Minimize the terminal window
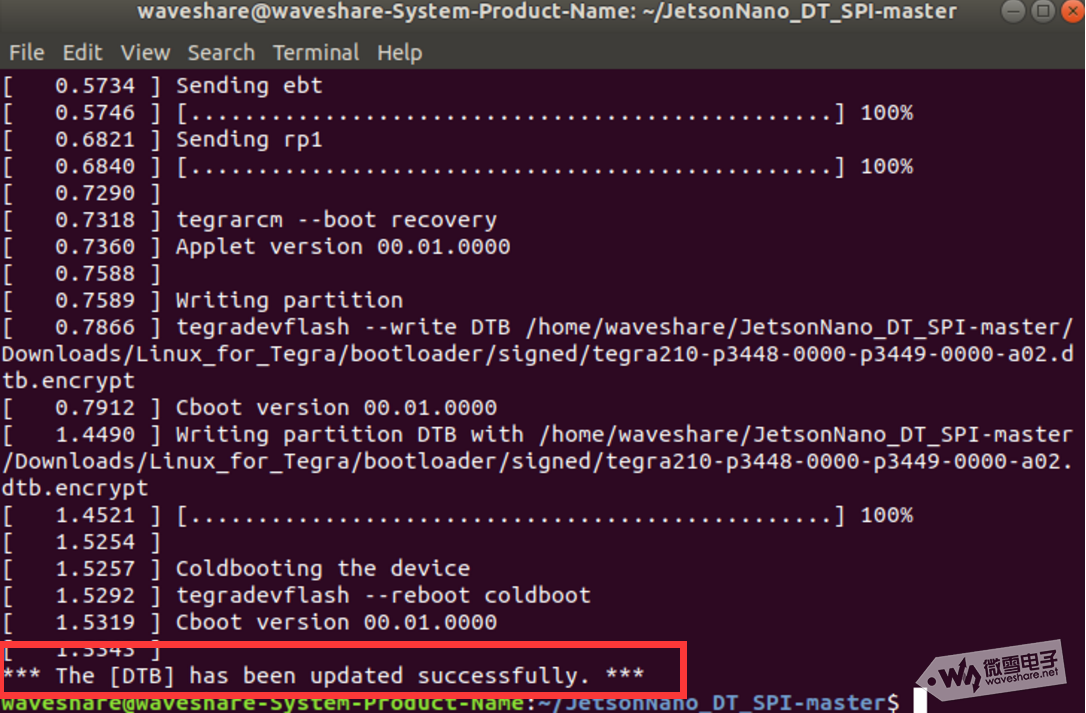The width and height of the screenshot is (1086, 713). click(x=1013, y=12)
